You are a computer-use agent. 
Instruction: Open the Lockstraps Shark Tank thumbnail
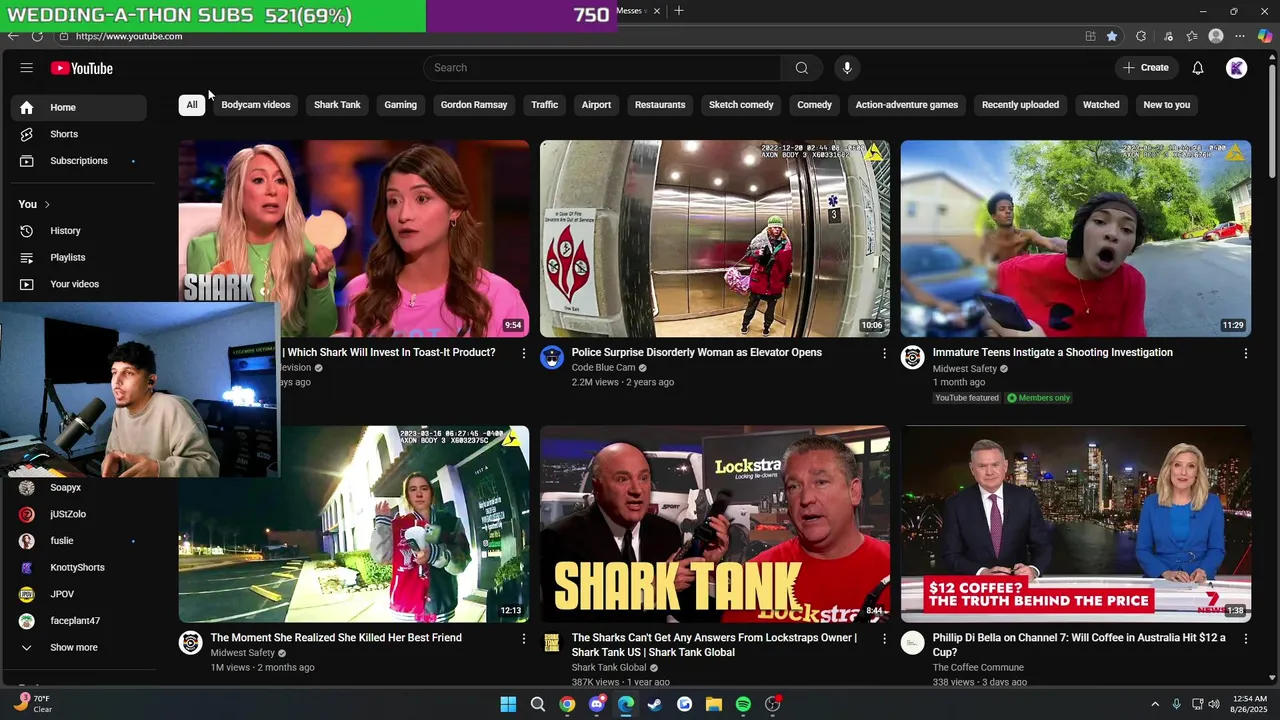click(x=715, y=524)
